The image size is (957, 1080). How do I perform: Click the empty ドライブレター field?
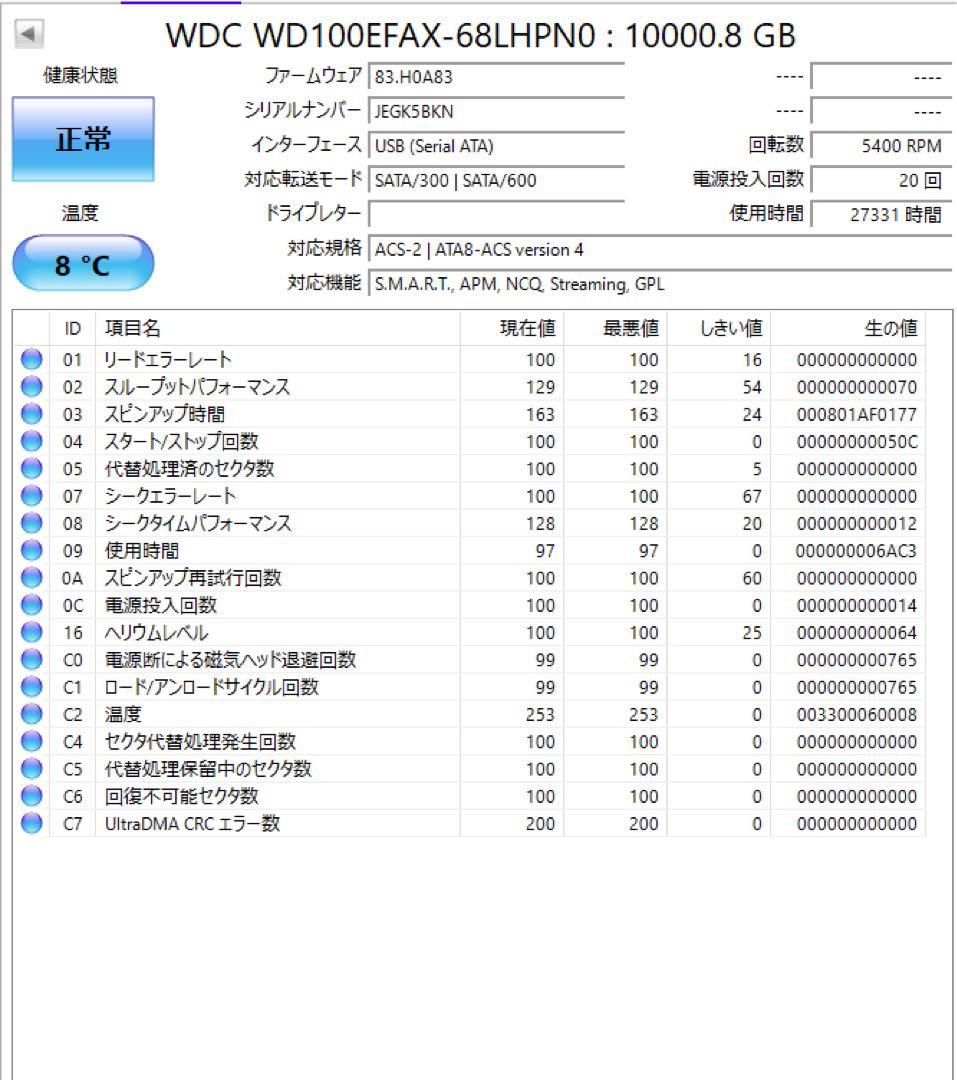tap(496, 214)
